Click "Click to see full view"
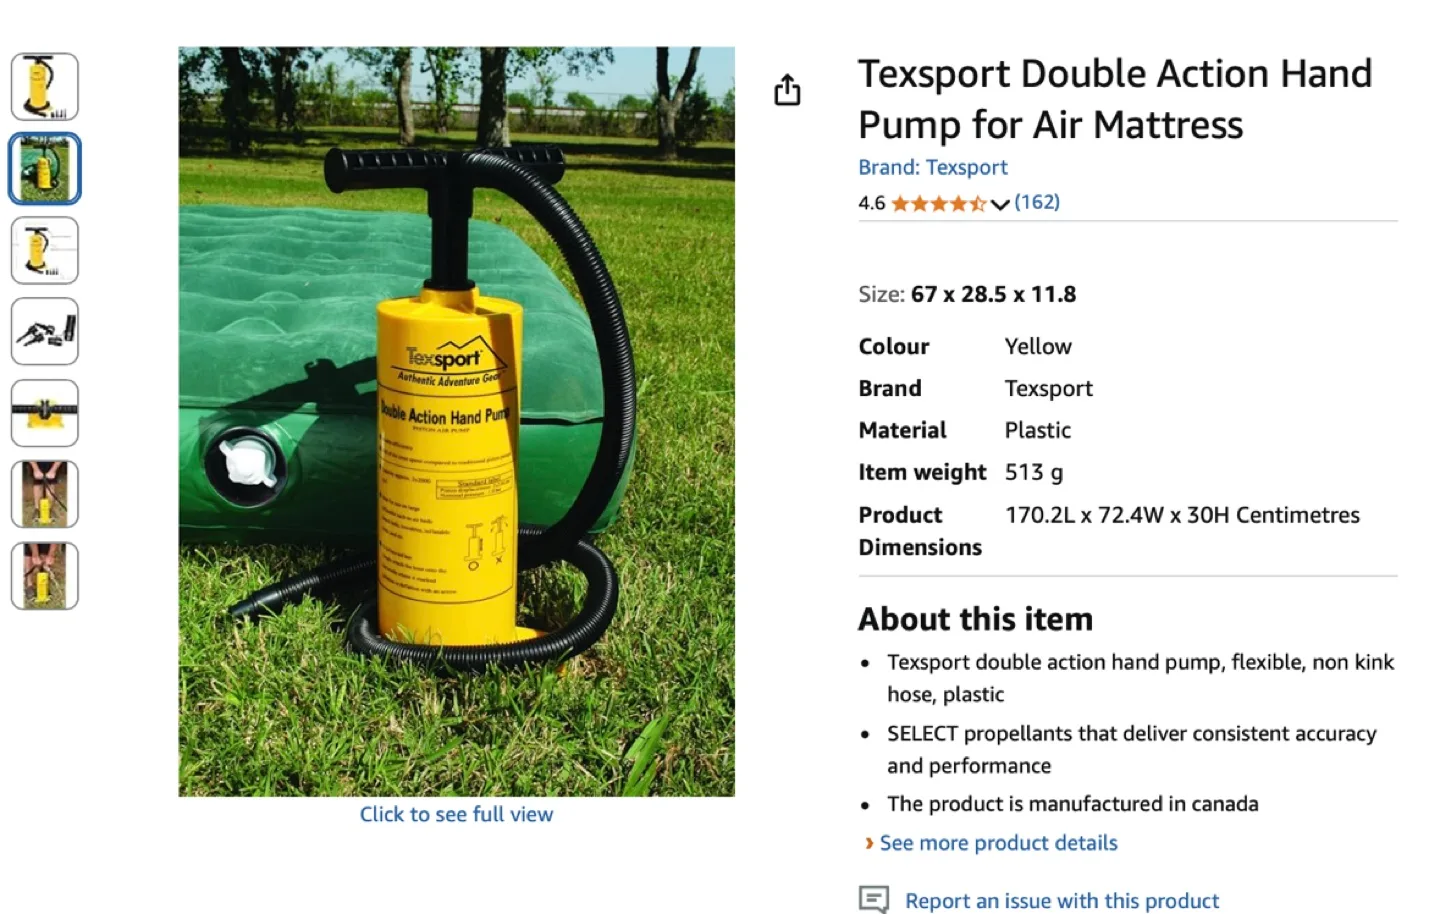The width and height of the screenshot is (1440, 914). coord(456,814)
